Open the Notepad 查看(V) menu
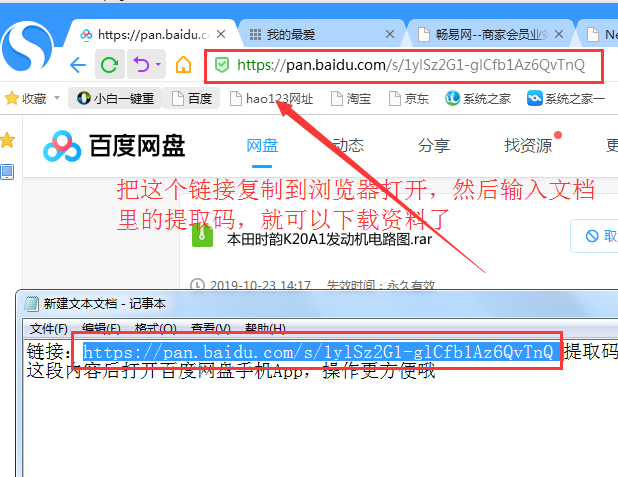Viewport: 618px width, 477px height. click(x=210, y=328)
